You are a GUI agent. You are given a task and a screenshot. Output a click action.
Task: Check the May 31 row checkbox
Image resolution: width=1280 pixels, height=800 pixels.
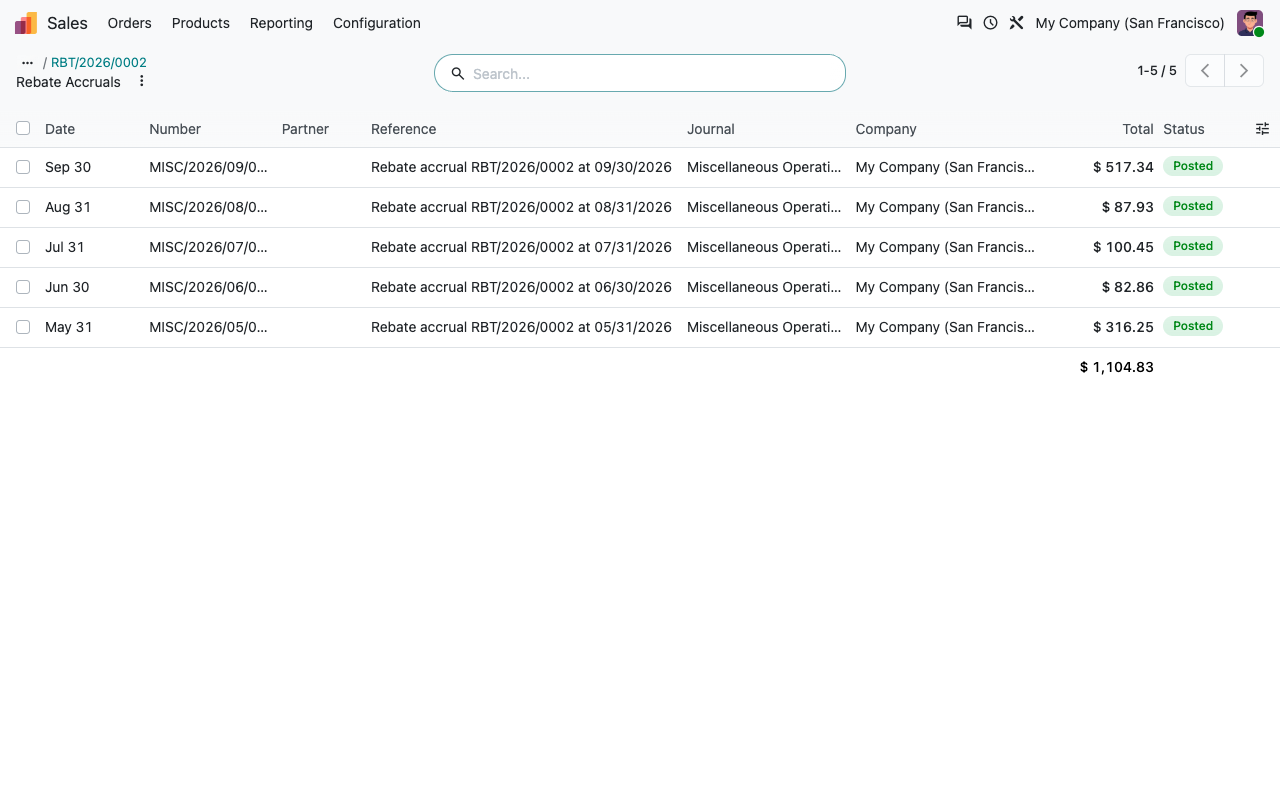tap(23, 327)
